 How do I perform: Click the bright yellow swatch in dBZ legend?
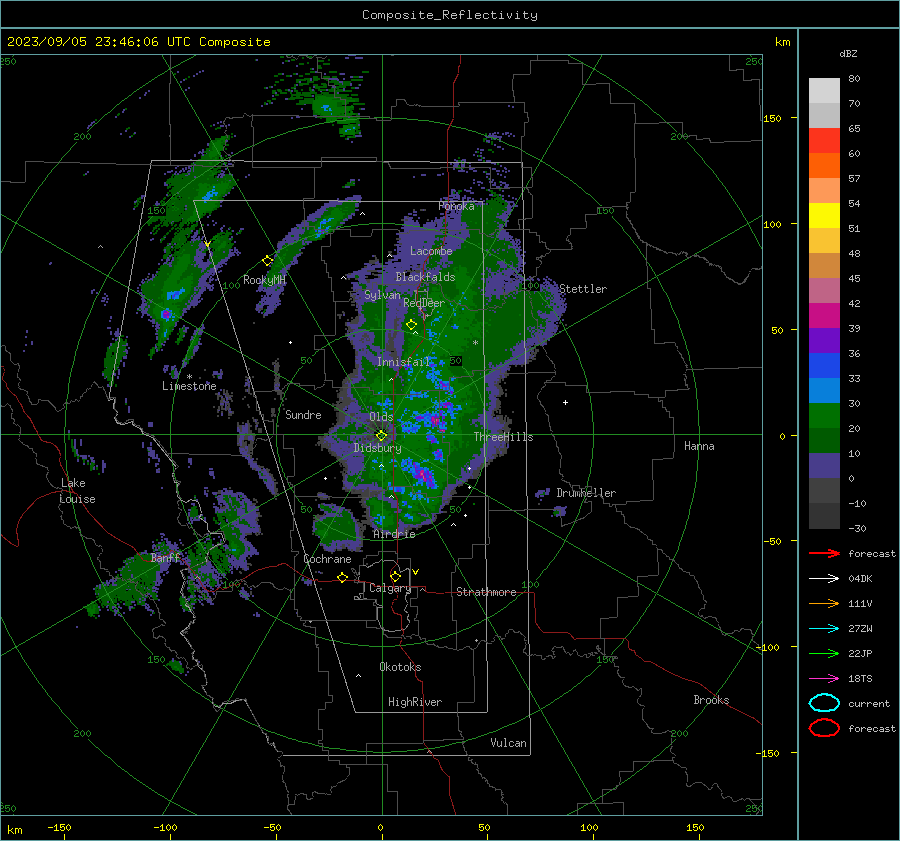click(x=824, y=216)
